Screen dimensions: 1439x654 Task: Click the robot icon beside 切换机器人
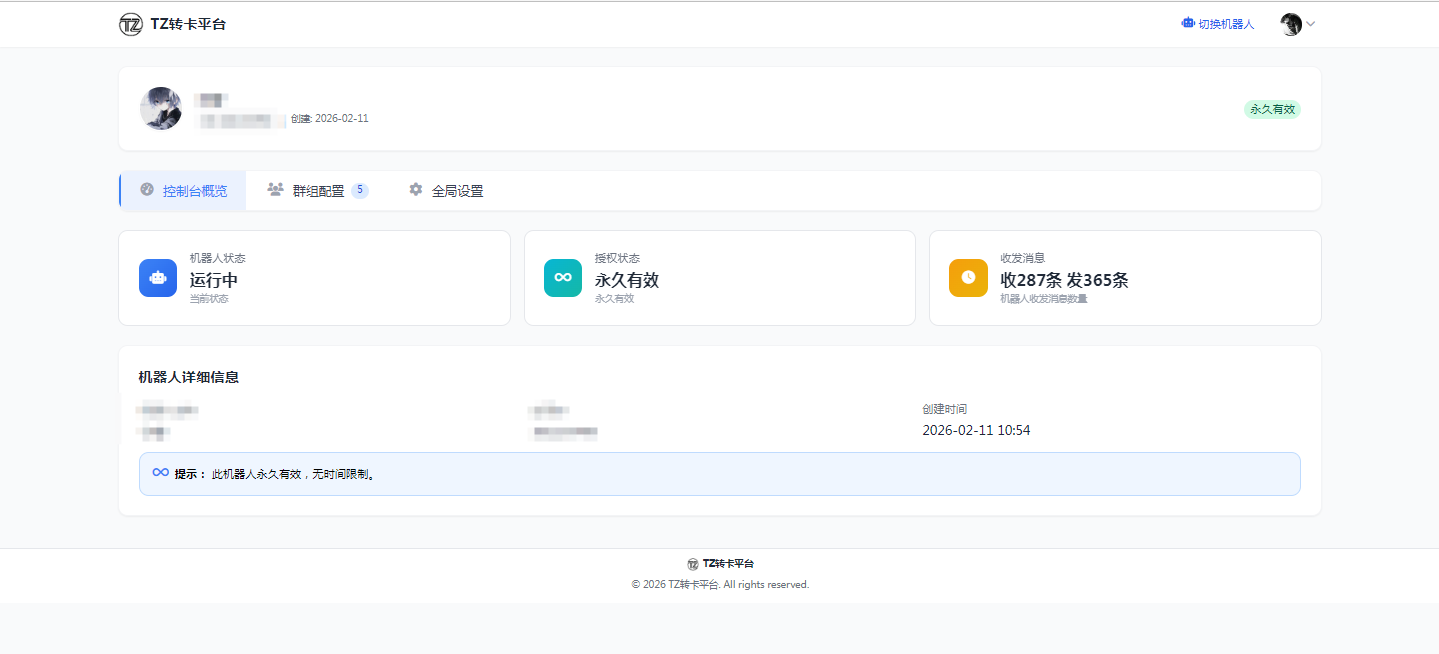click(1188, 23)
